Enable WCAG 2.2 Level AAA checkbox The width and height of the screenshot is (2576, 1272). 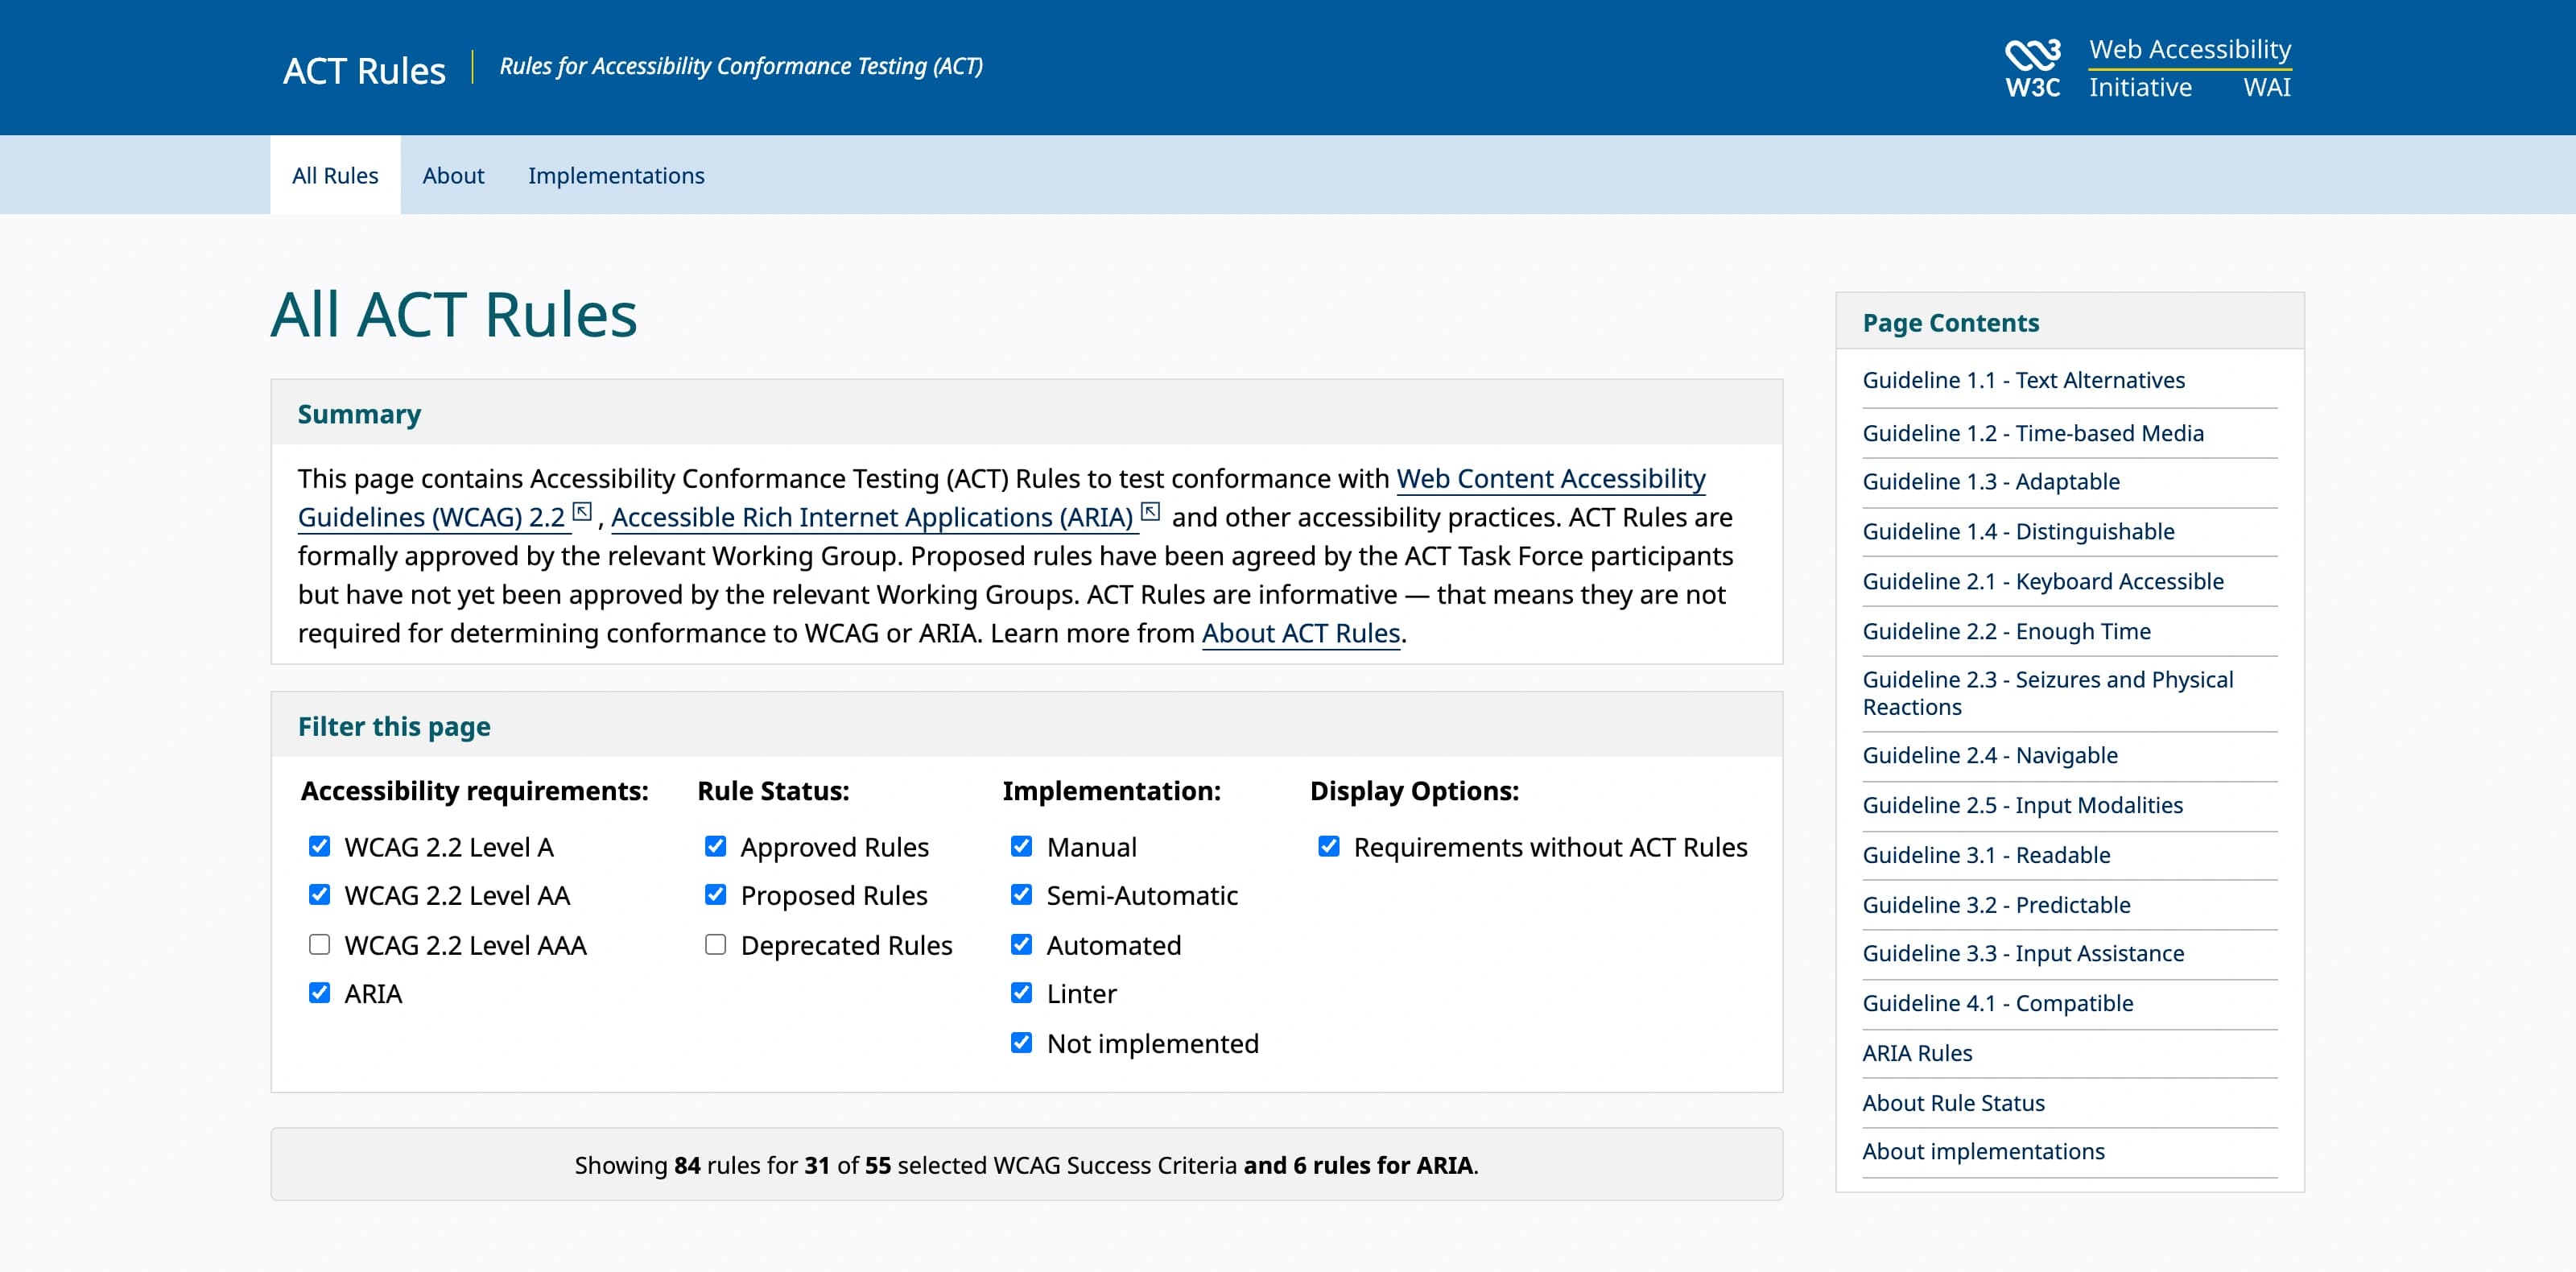click(319, 944)
